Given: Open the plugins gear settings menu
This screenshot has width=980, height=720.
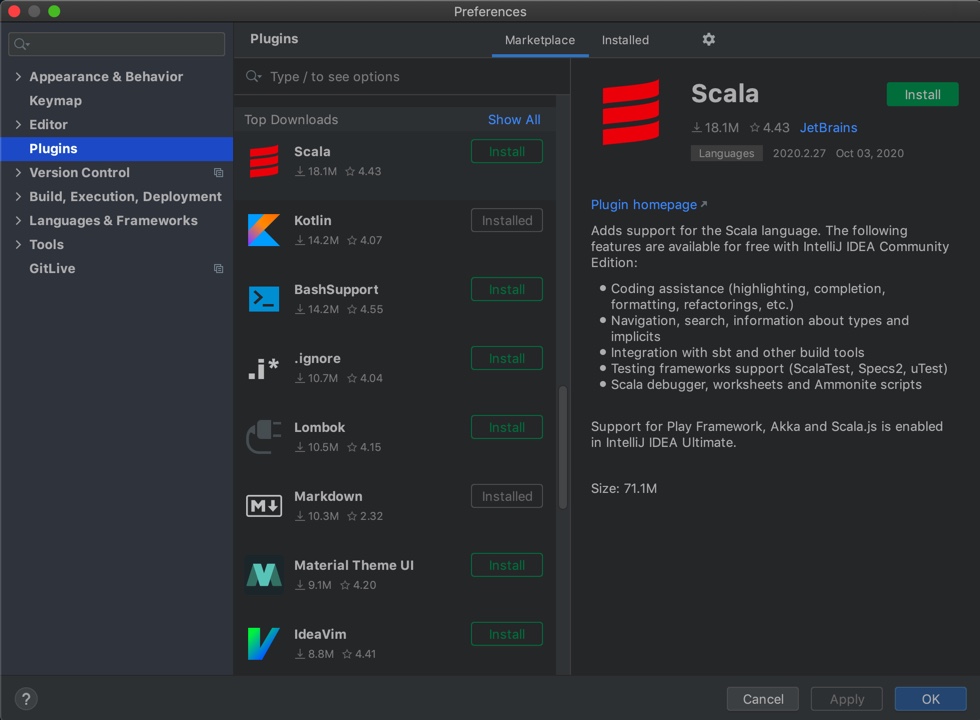Looking at the screenshot, I should 708,39.
